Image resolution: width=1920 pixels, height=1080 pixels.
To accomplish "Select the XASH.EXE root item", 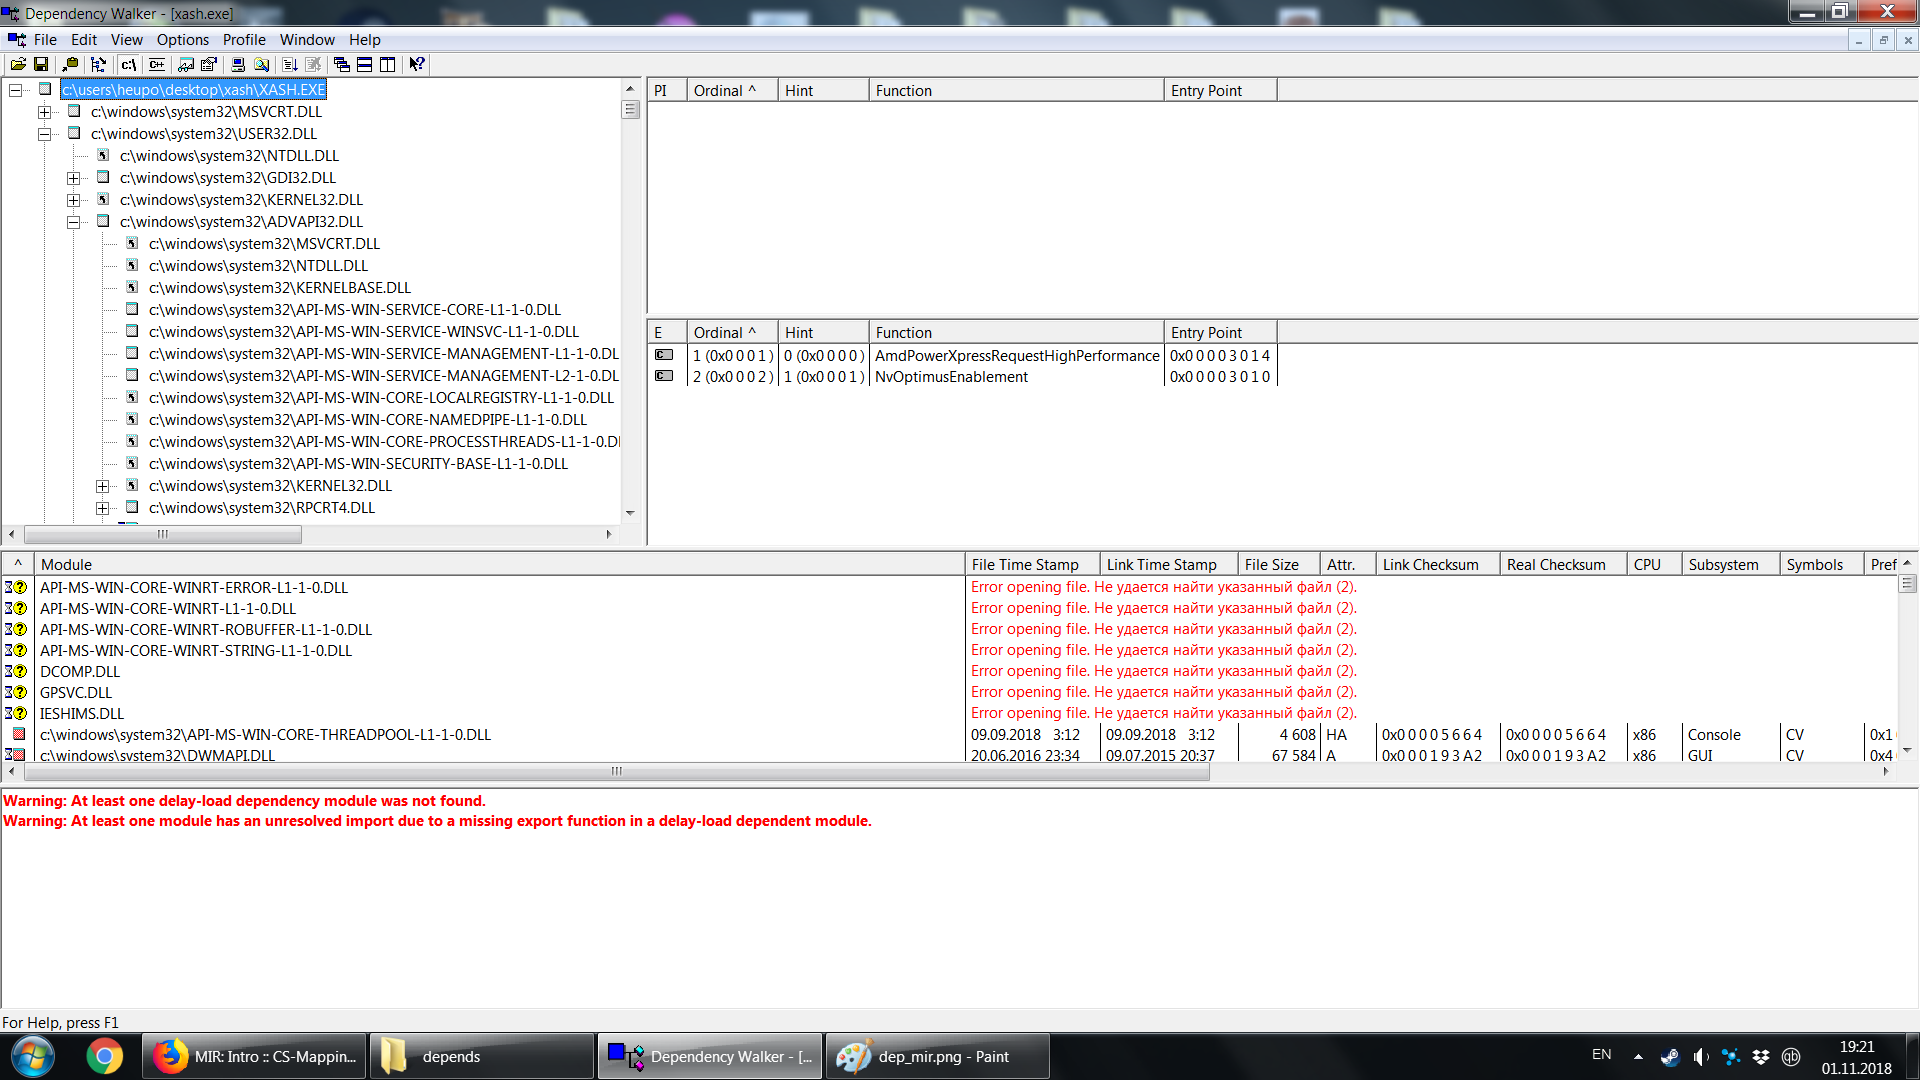I will 194,90.
